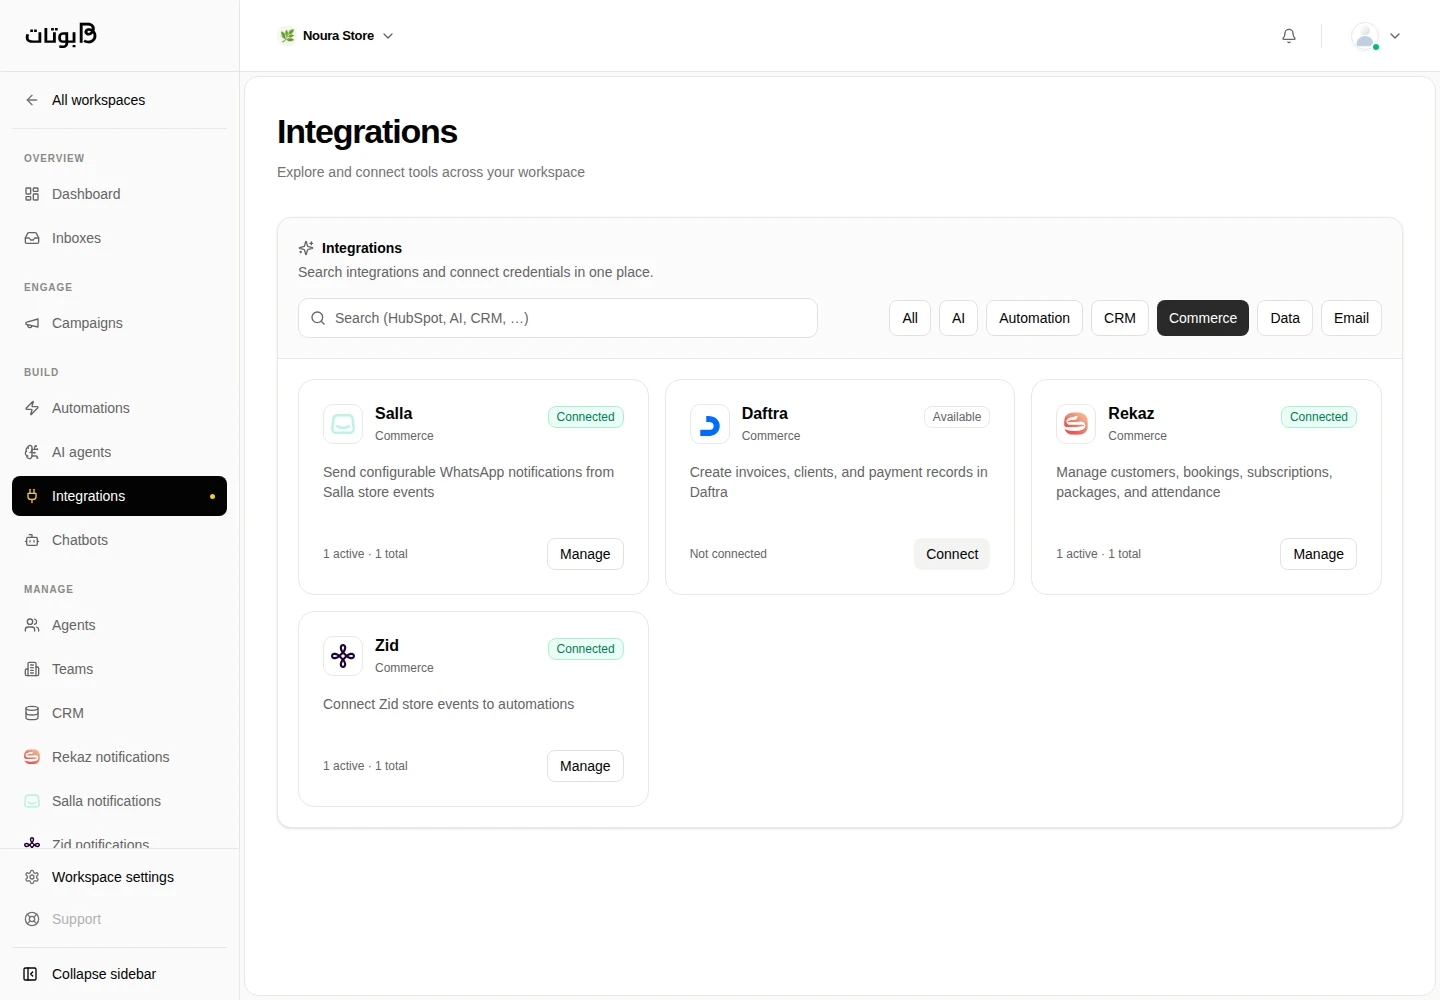
Task: Open the Inboxes page
Action: 119,238
